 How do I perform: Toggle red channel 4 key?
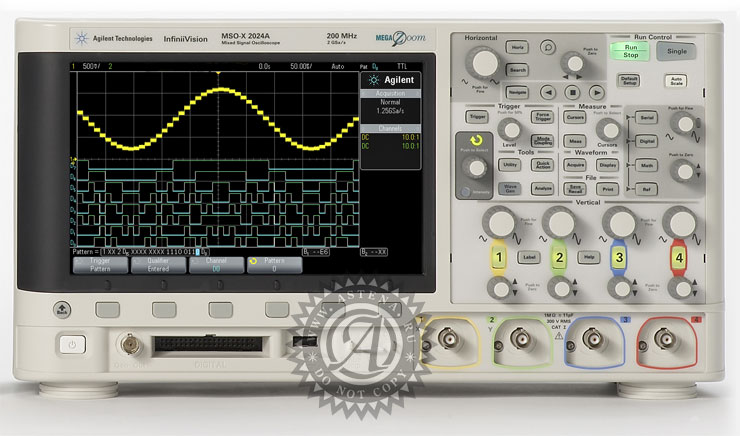[x=679, y=257]
